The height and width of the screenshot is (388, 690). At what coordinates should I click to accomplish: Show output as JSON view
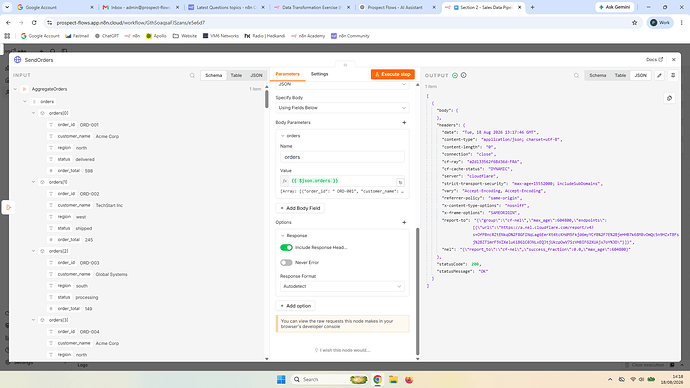click(x=640, y=75)
